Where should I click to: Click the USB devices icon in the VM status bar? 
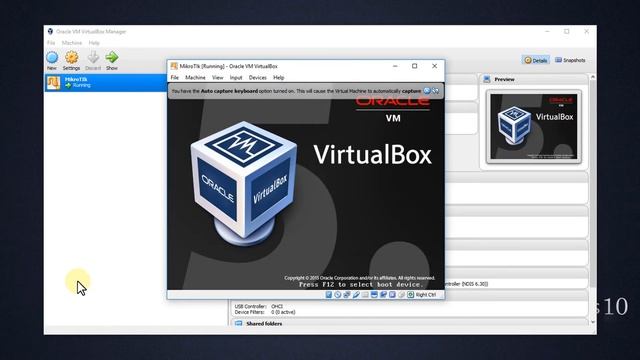coord(356,294)
